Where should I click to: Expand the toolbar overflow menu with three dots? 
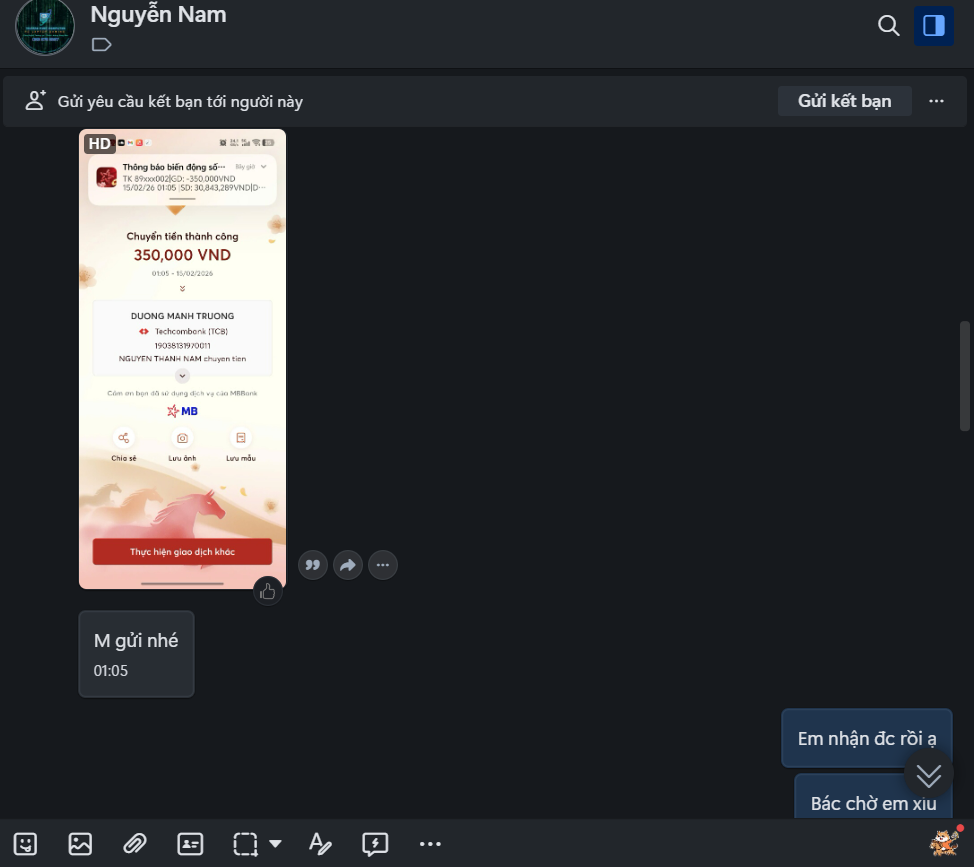430,843
